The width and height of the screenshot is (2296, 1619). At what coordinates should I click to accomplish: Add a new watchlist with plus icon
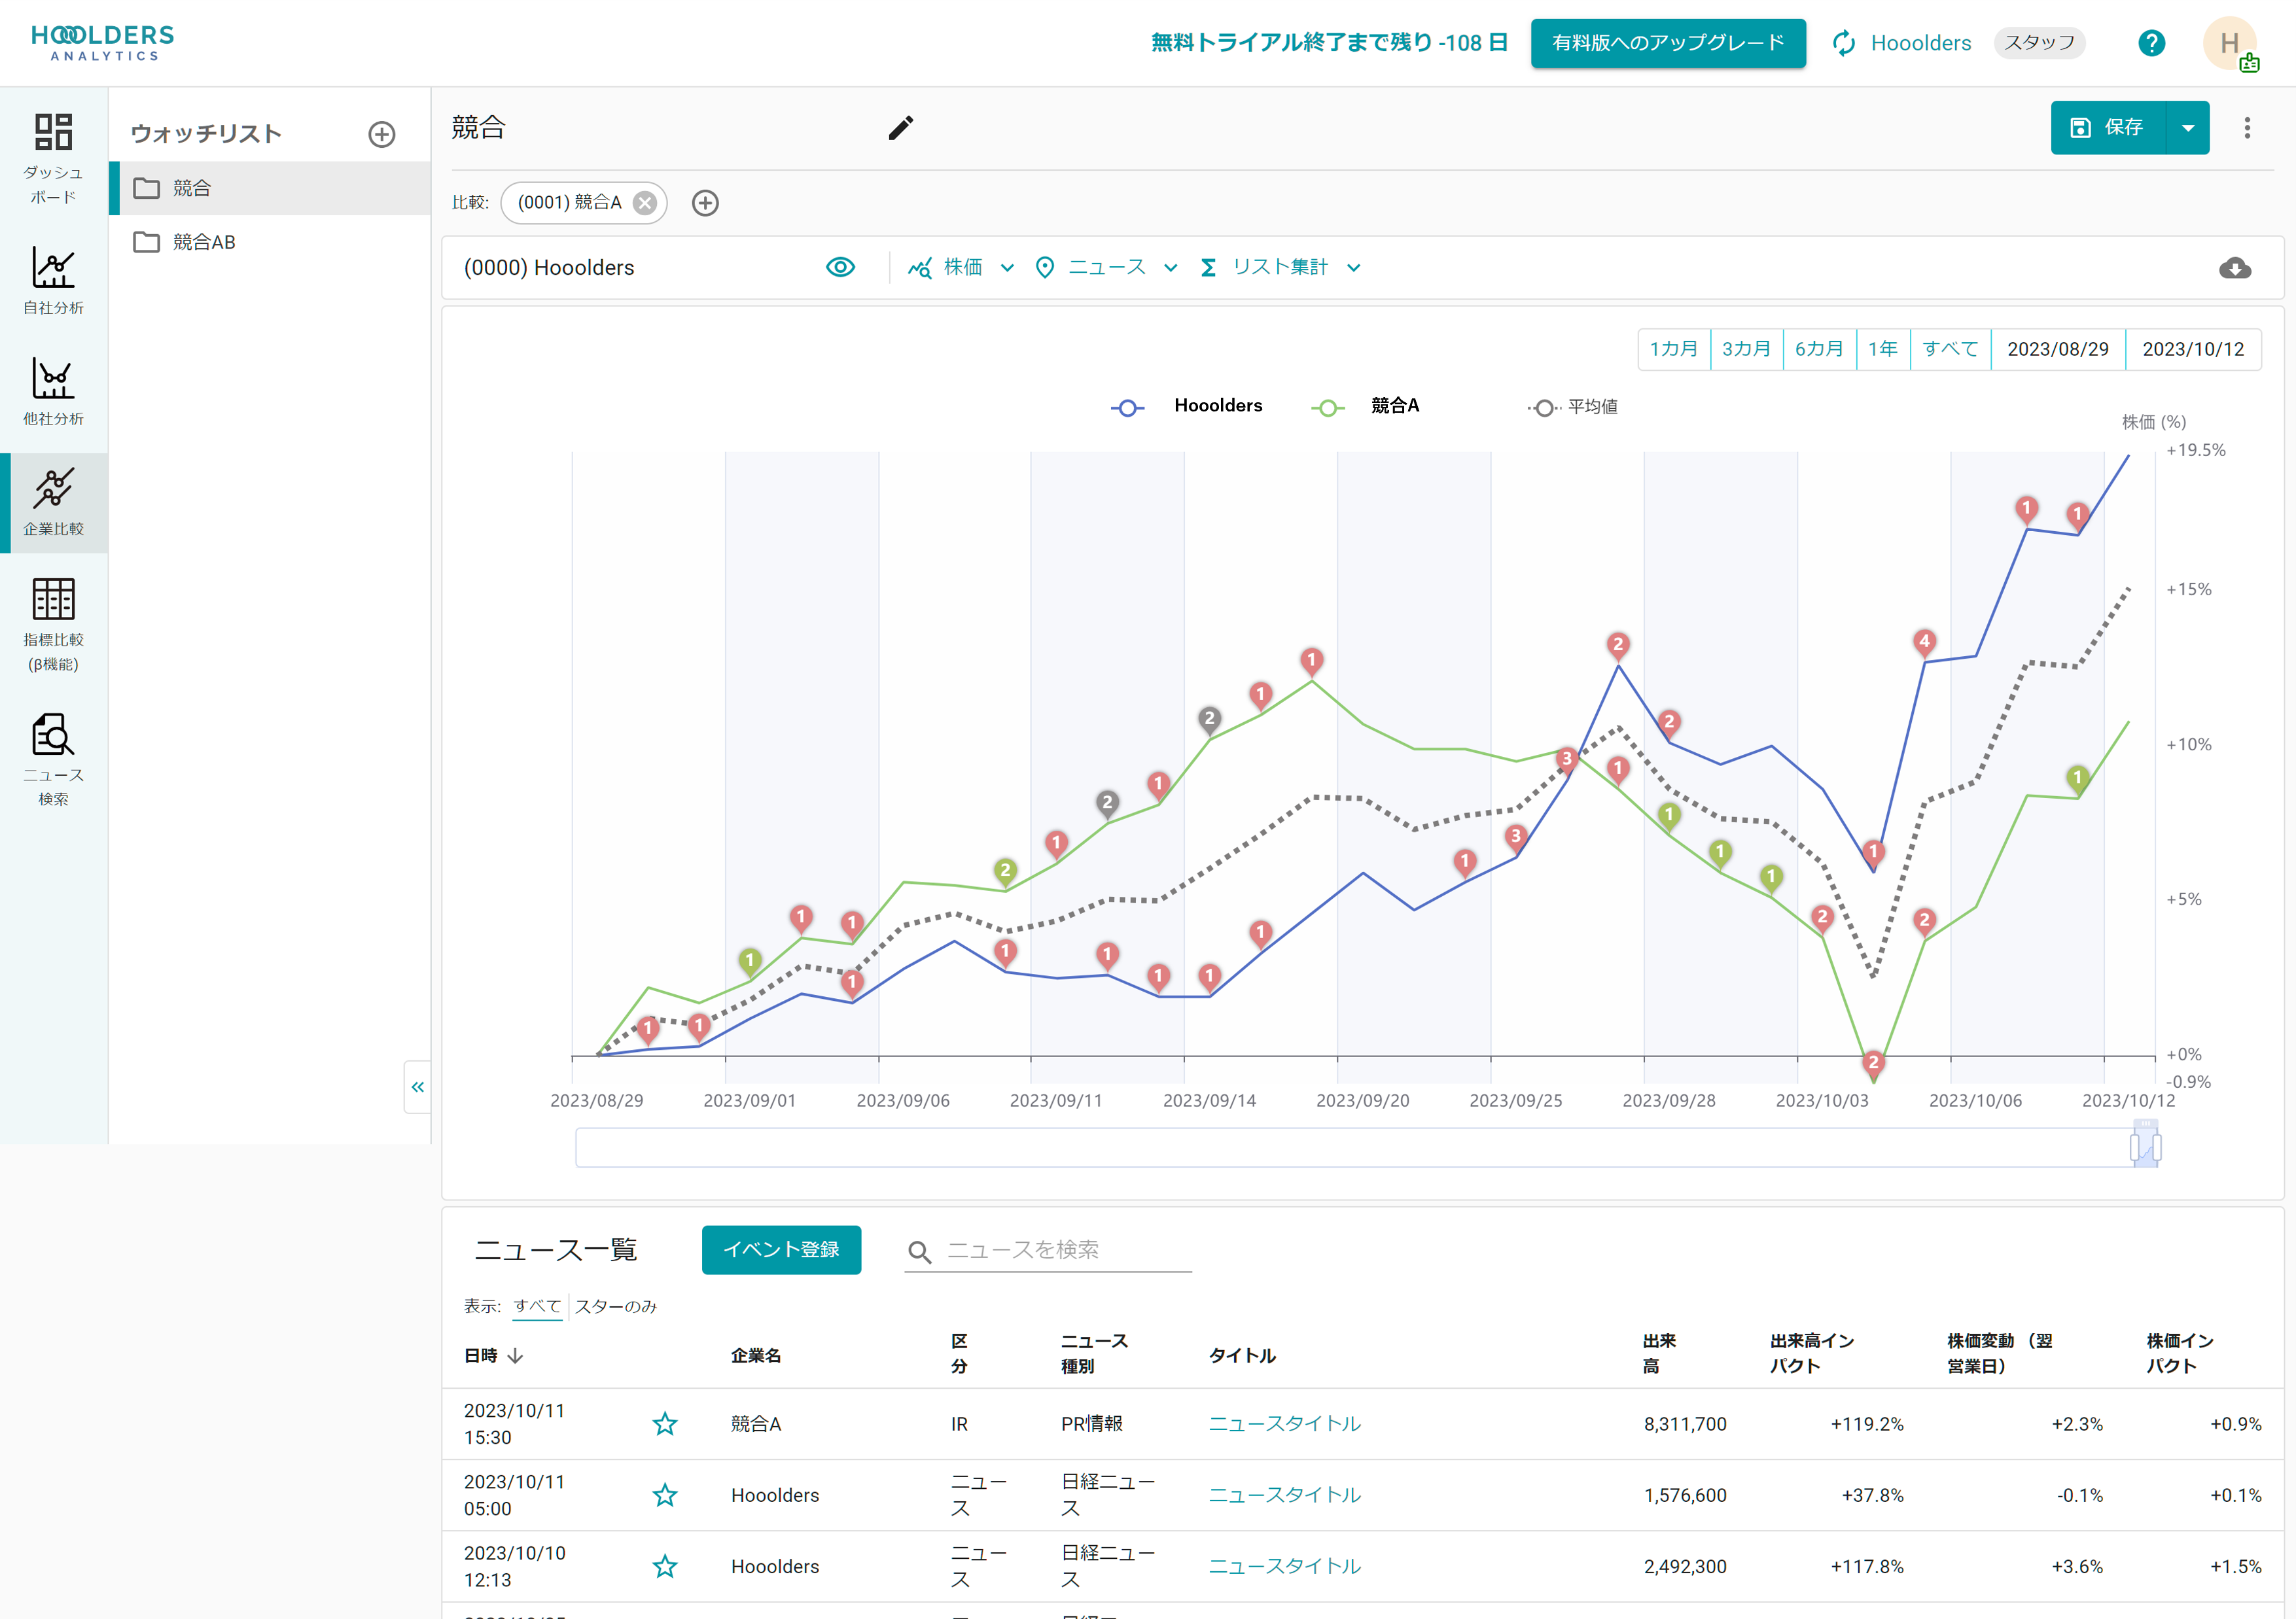click(x=382, y=134)
